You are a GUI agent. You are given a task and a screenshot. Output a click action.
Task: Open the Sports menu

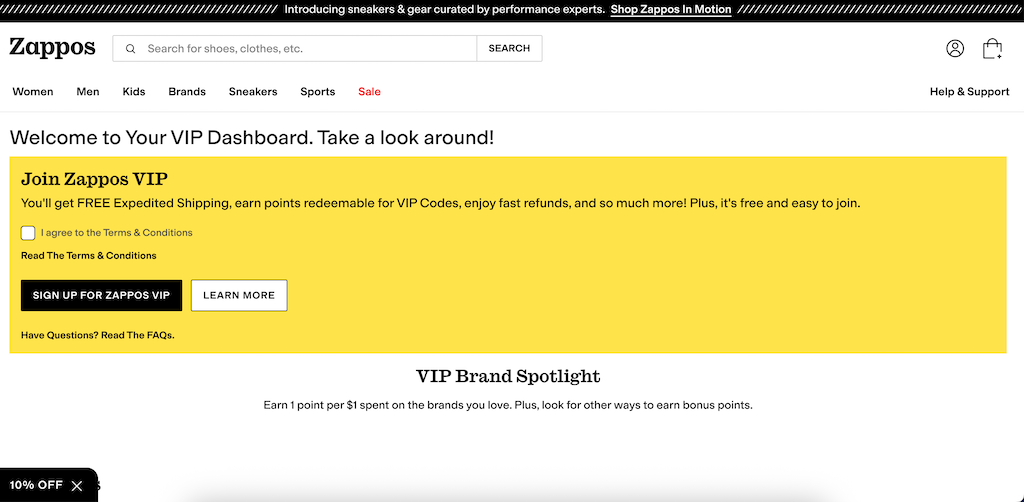pyautogui.click(x=318, y=92)
